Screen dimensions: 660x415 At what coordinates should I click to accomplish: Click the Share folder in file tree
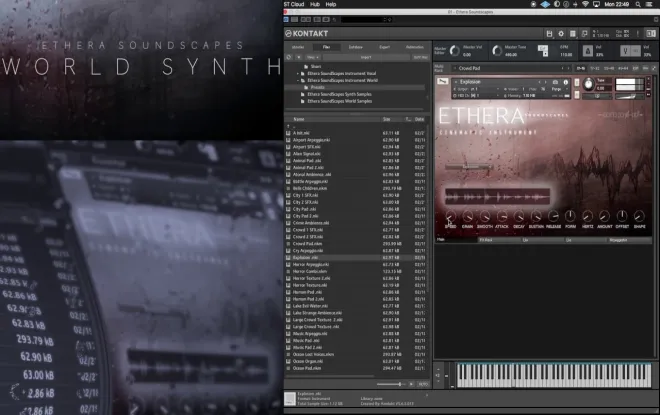pyautogui.click(x=313, y=67)
